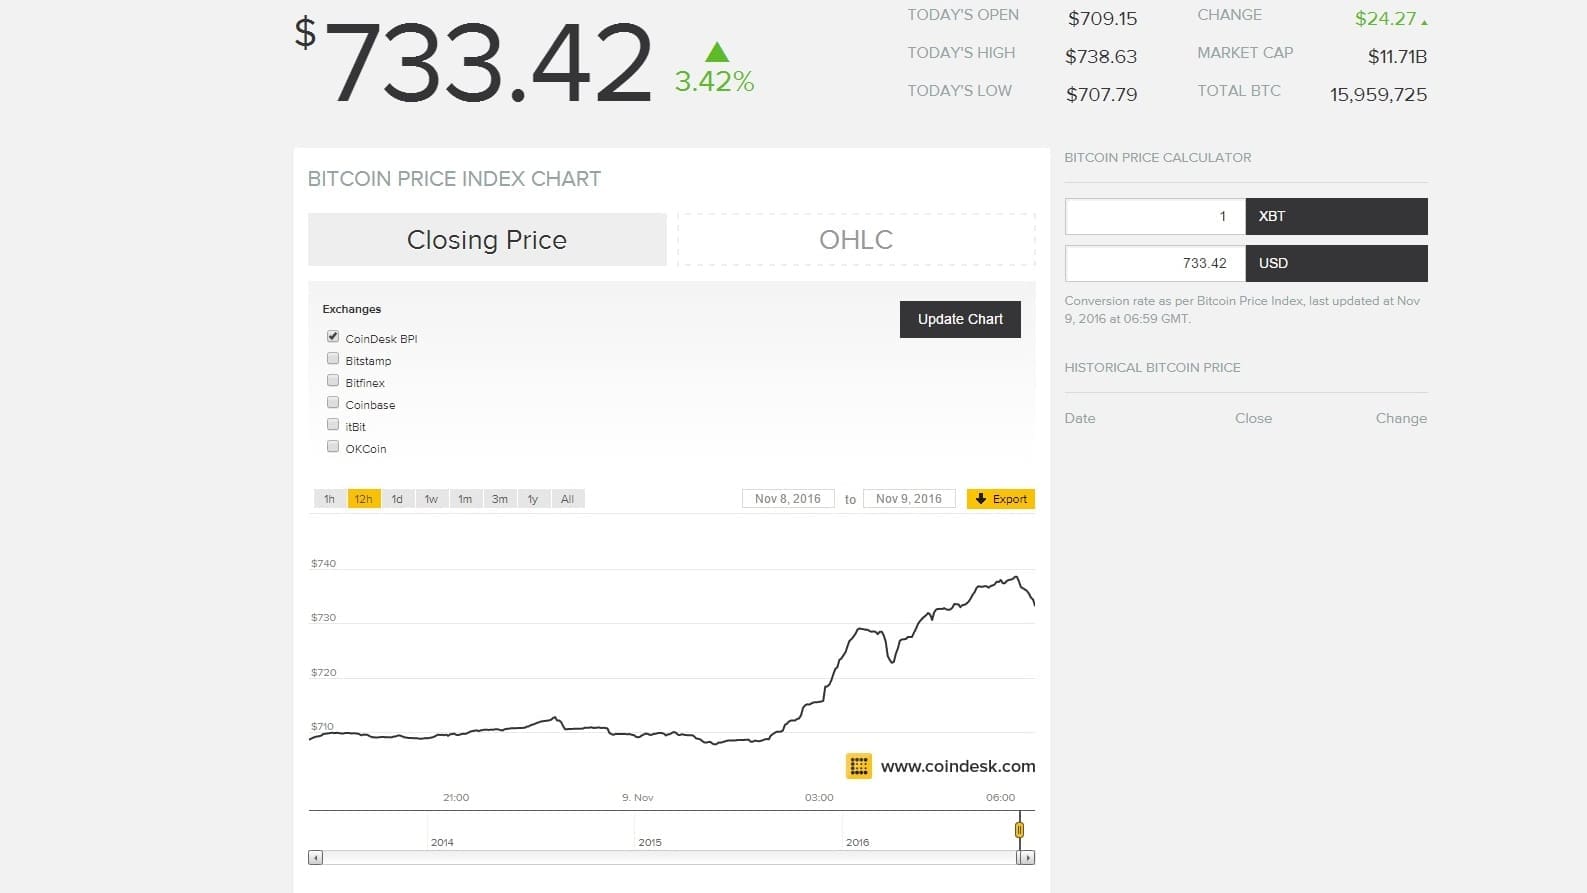Uncheck the CoinDesk BPI exchange checkbox
The height and width of the screenshot is (893, 1587).
point(333,337)
